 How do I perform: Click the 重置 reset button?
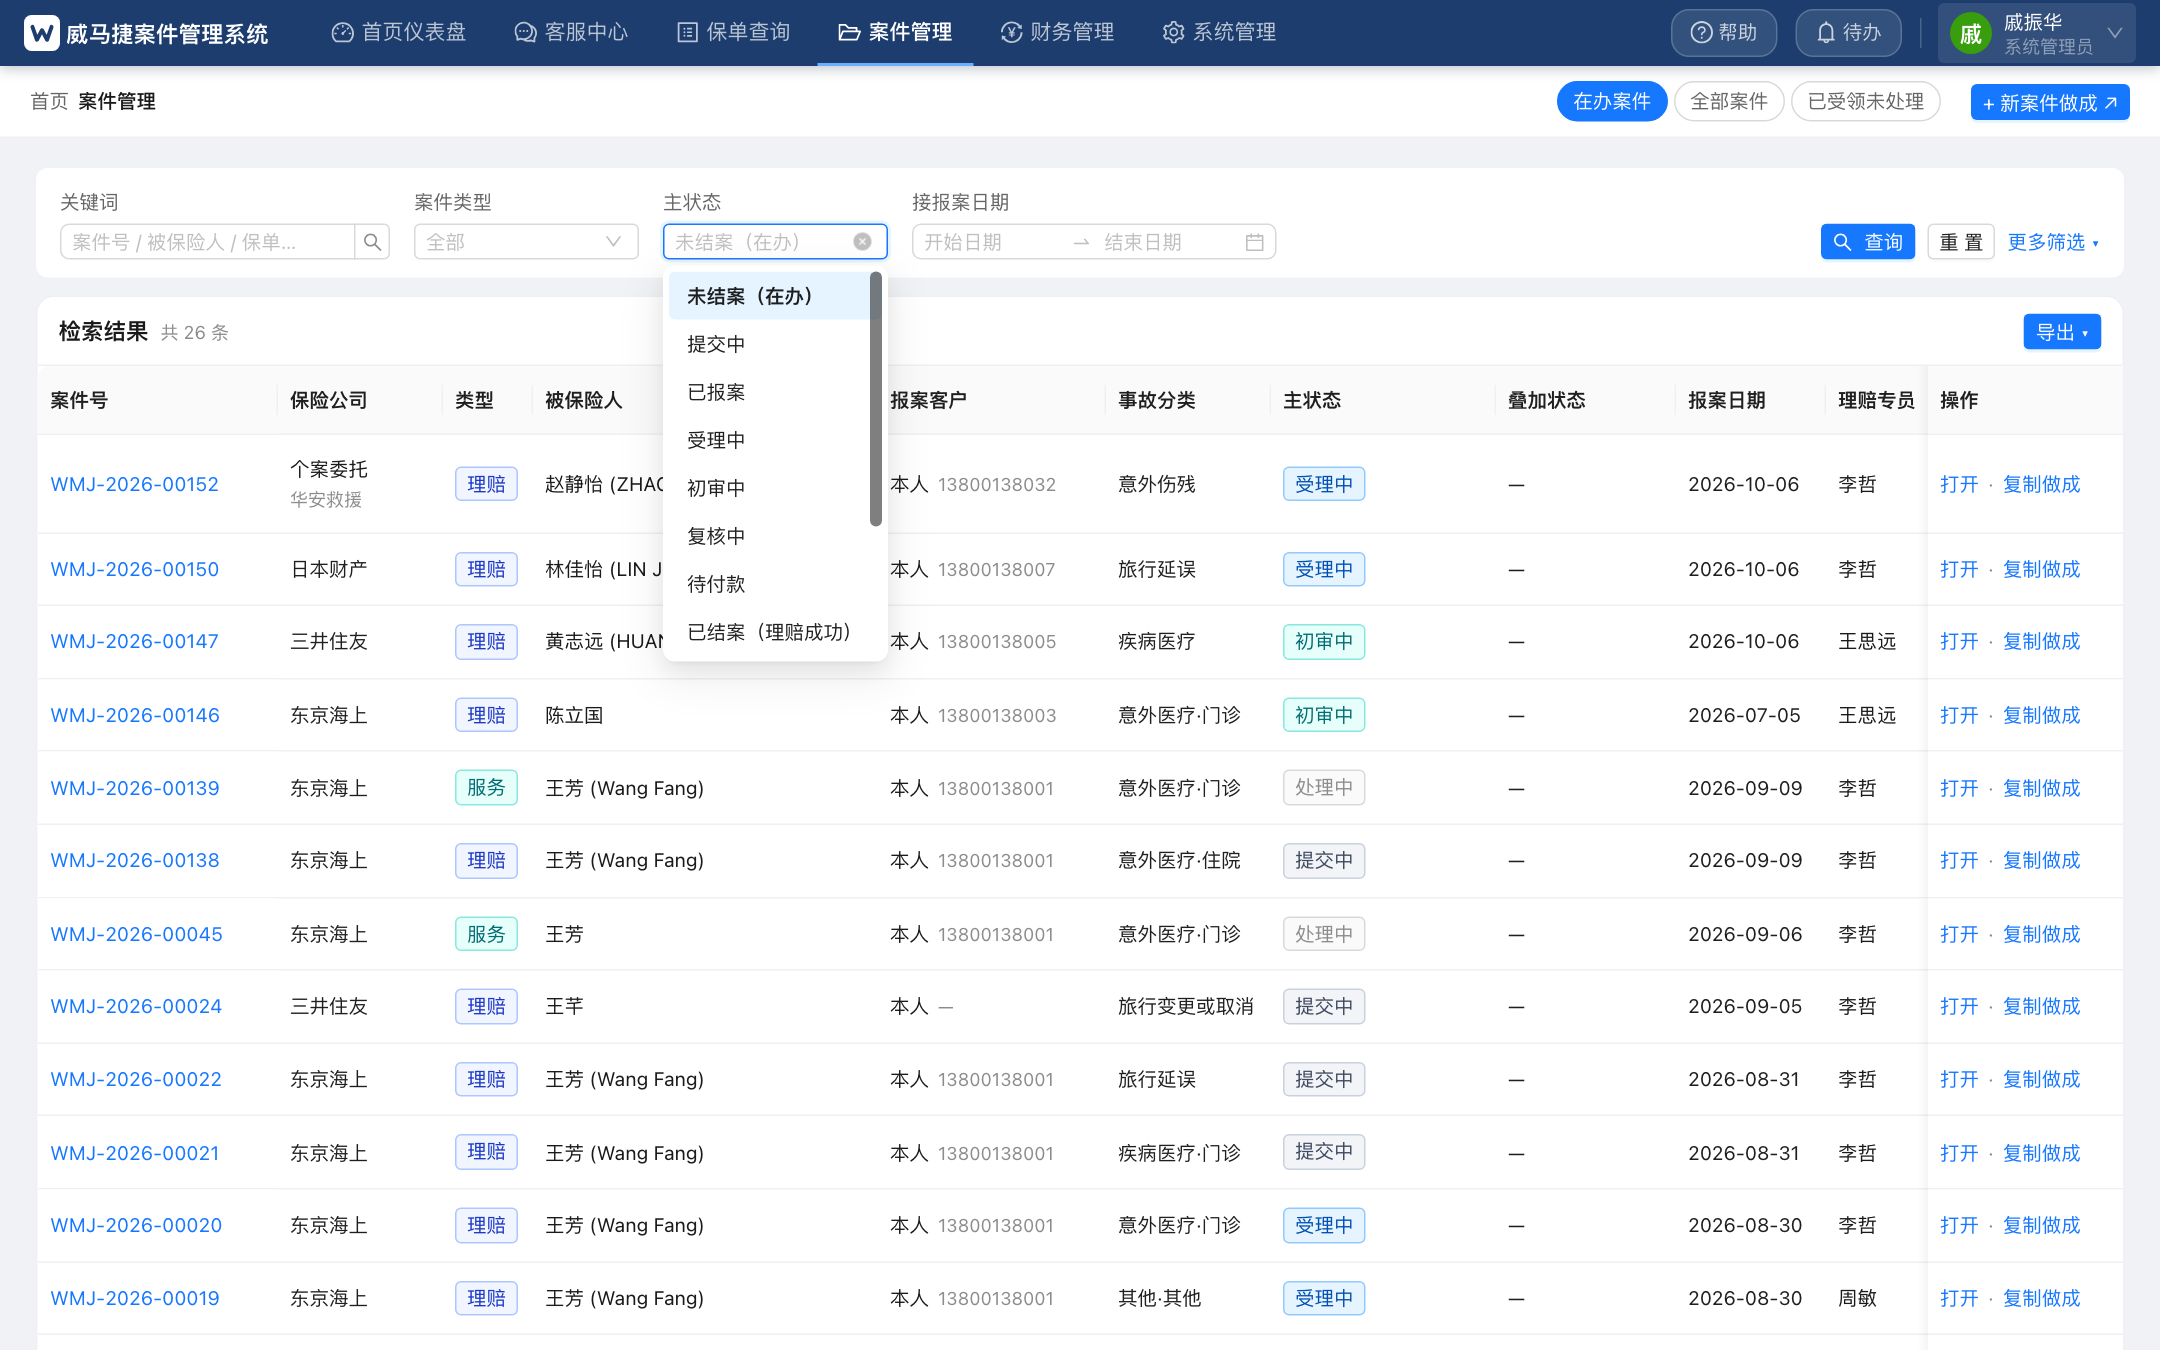click(x=1961, y=242)
